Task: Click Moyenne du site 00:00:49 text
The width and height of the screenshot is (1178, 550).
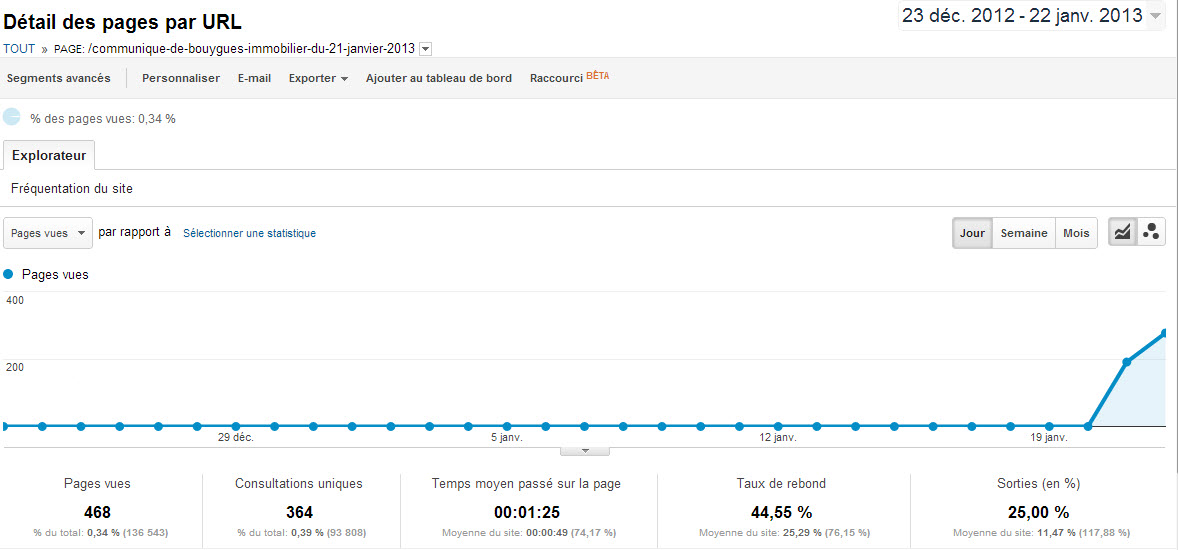Action: click(x=527, y=533)
